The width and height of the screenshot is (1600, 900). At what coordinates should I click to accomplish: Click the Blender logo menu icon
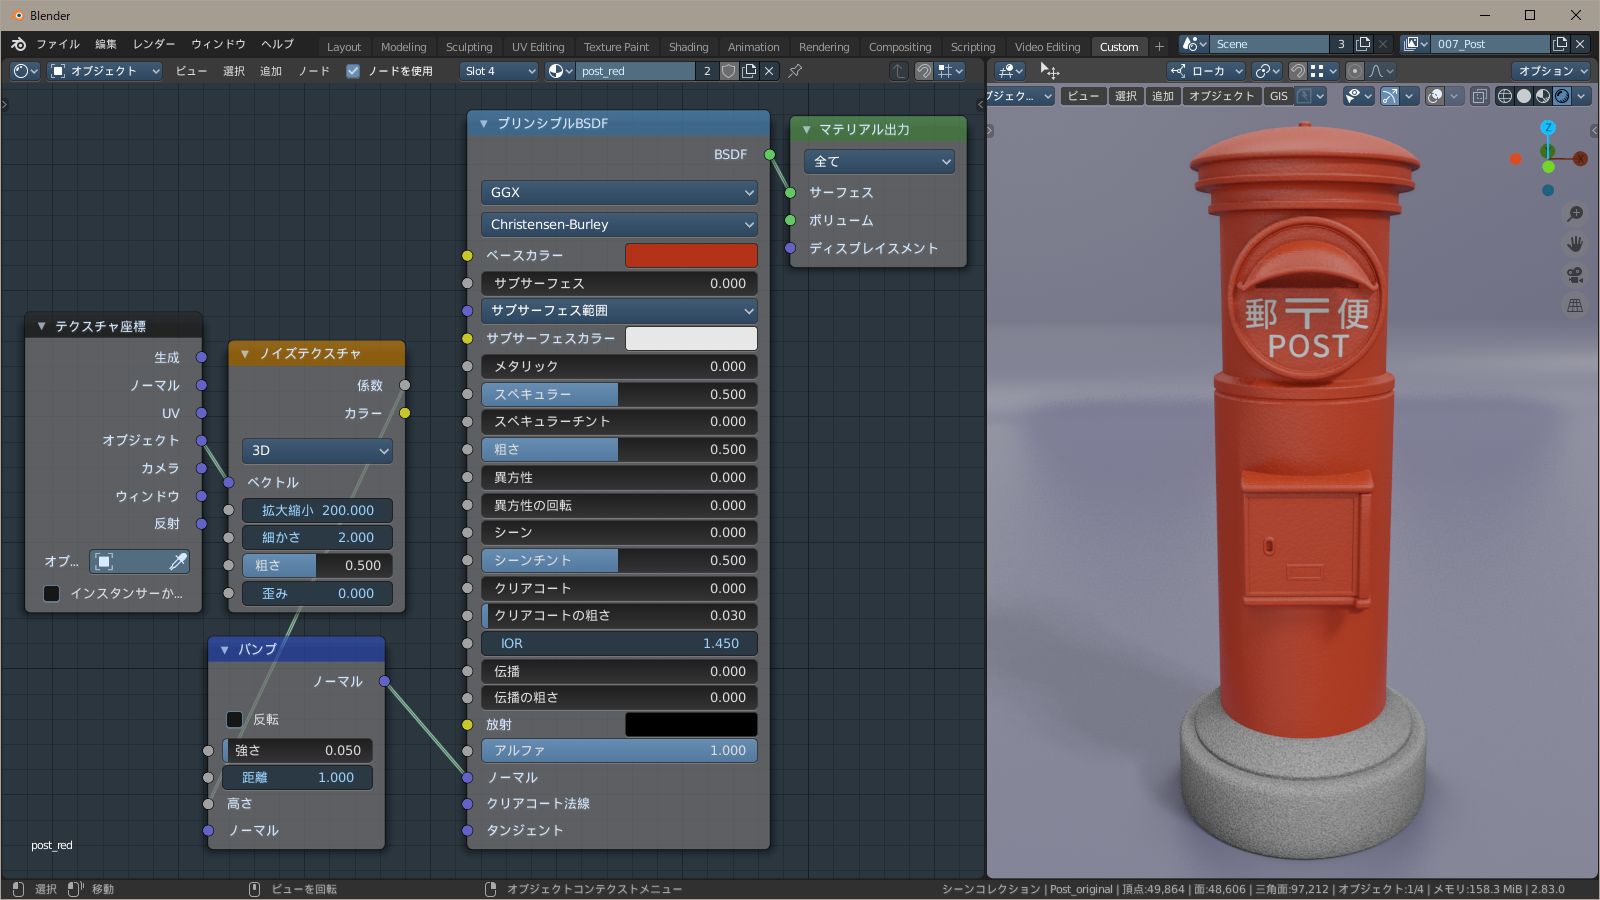(x=18, y=44)
